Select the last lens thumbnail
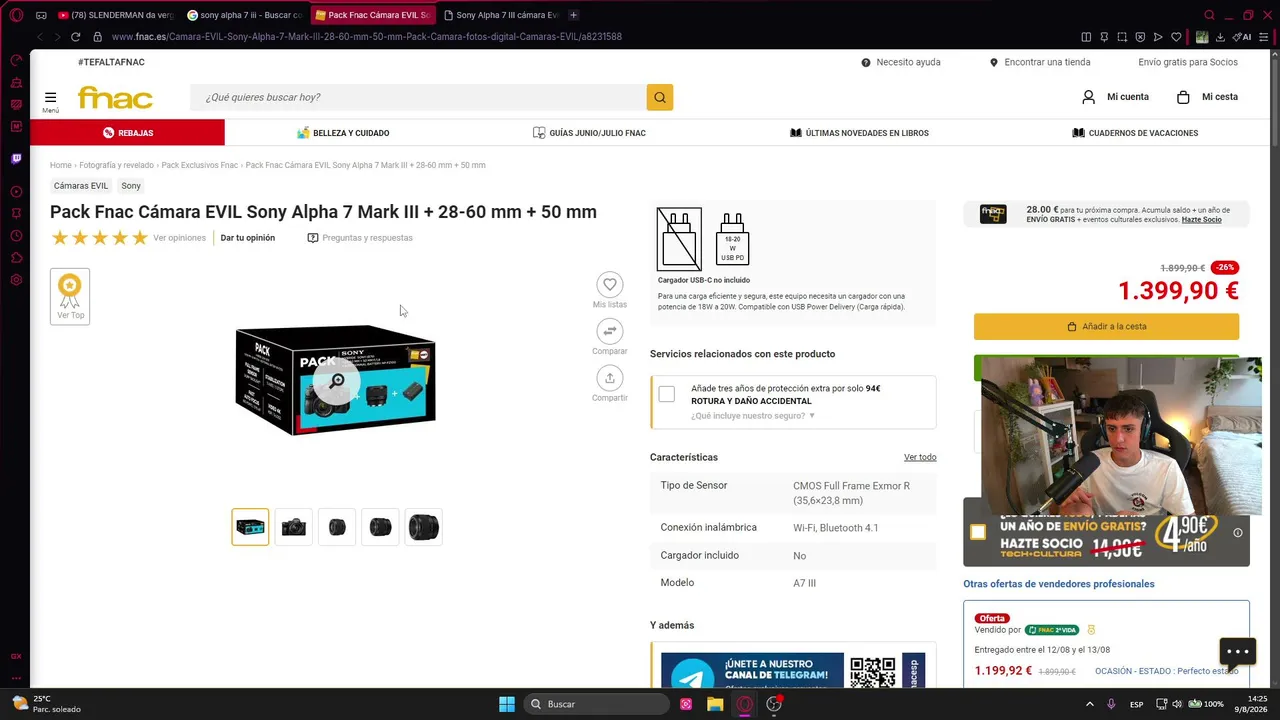Image resolution: width=1280 pixels, height=720 pixels. pyautogui.click(x=424, y=527)
